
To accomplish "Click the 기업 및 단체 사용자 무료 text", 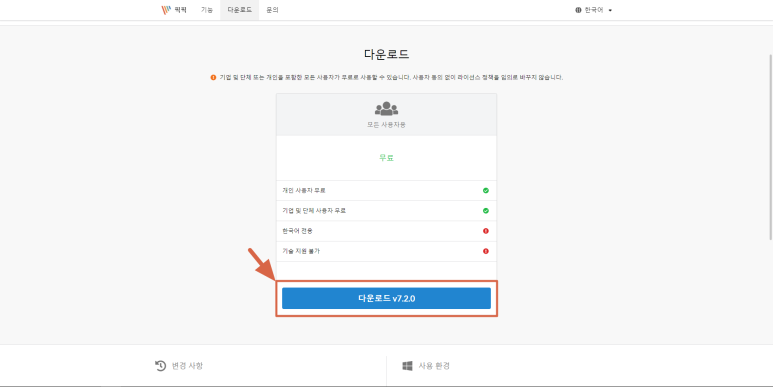I will [x=314, y=211].
